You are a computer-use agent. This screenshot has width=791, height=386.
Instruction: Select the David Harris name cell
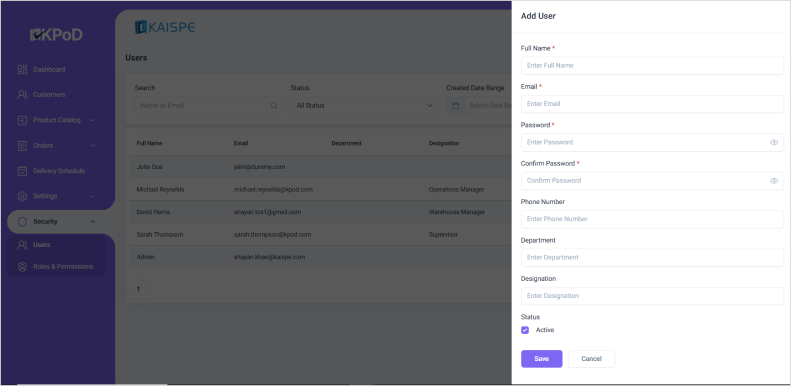pos(153,212)
